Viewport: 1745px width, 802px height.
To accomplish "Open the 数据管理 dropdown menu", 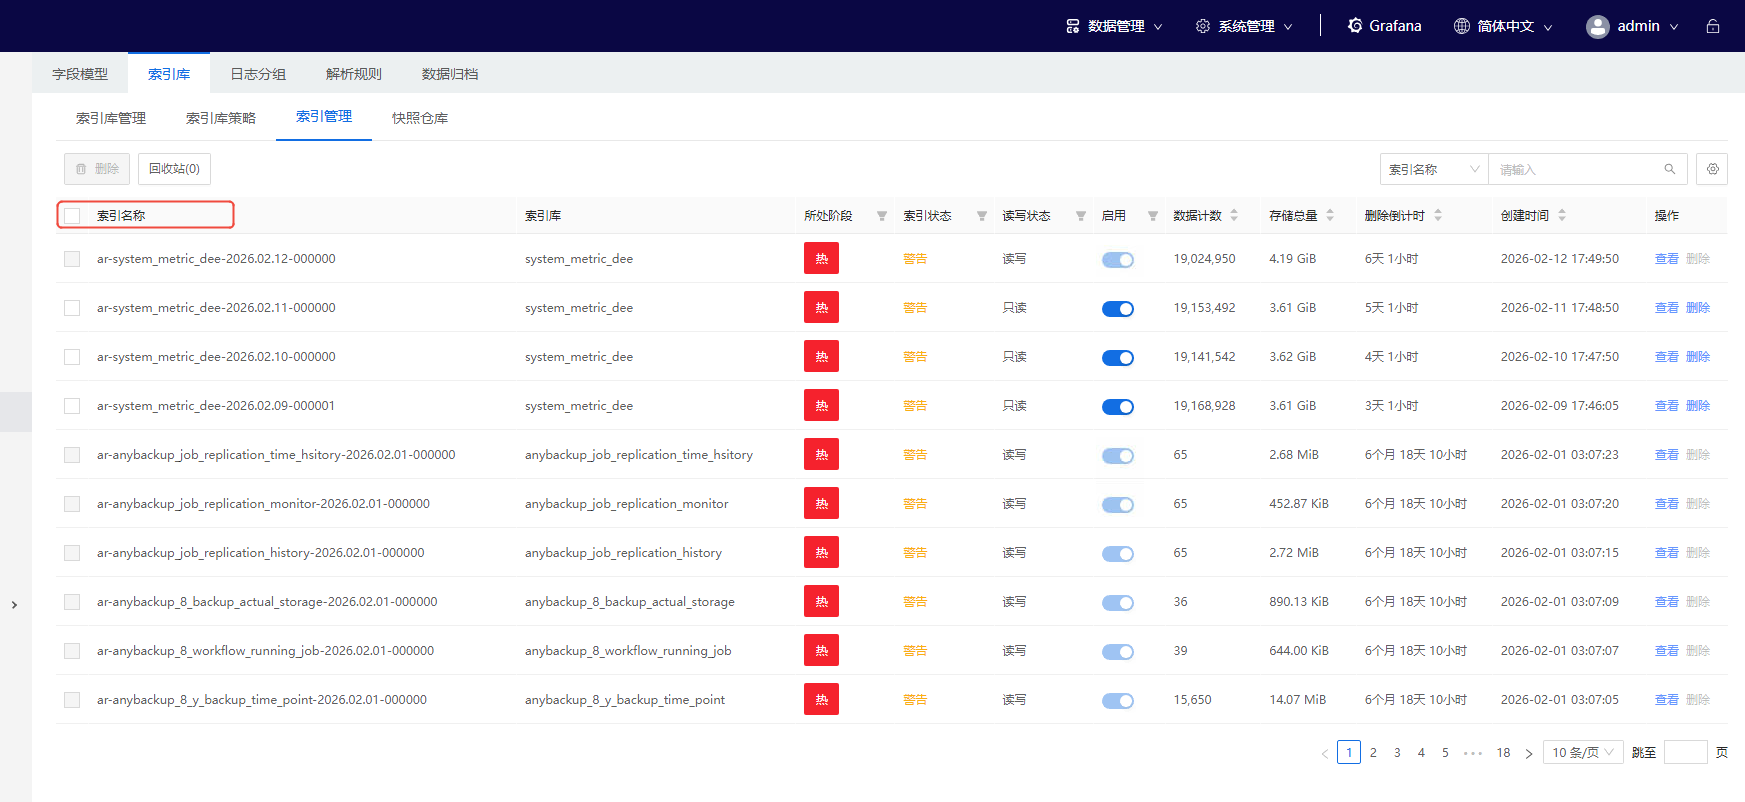I will tap(1114, 26).
